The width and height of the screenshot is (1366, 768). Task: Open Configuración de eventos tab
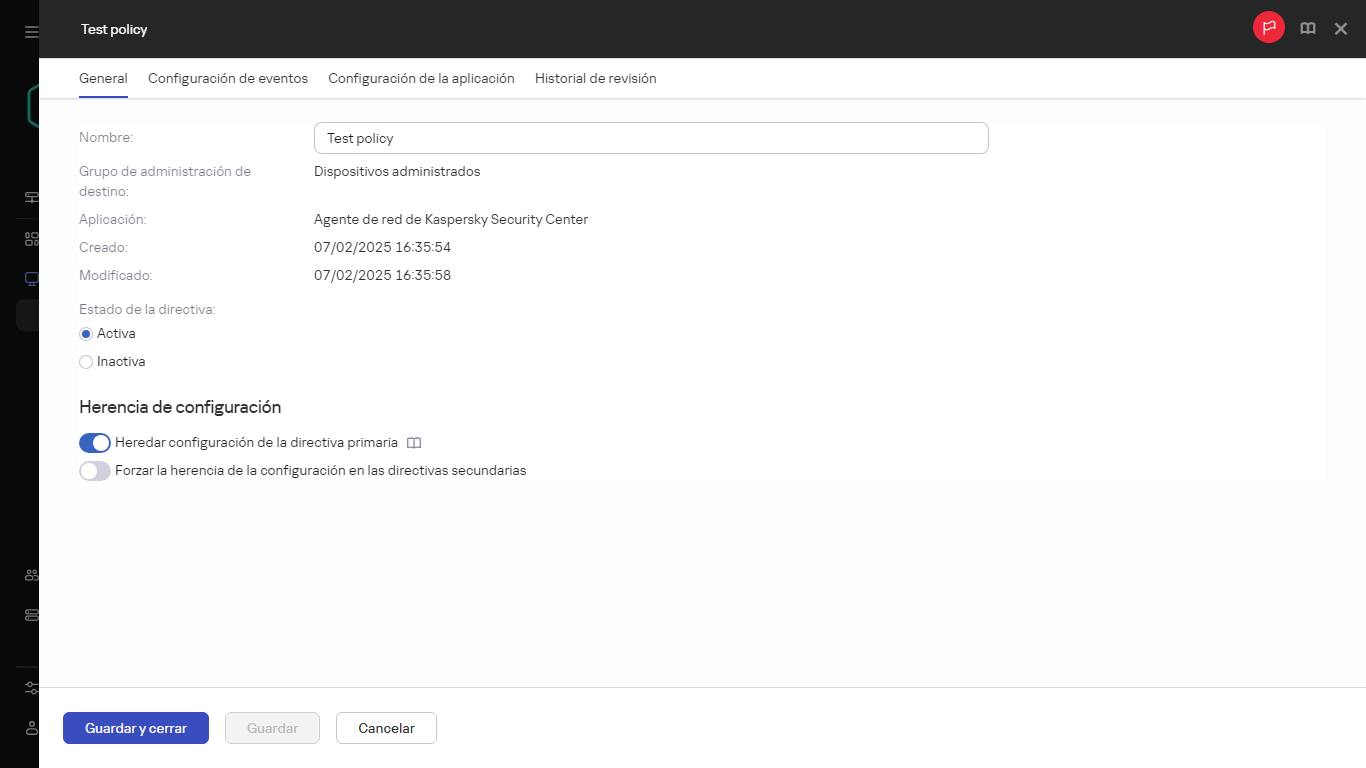(228, 78)
